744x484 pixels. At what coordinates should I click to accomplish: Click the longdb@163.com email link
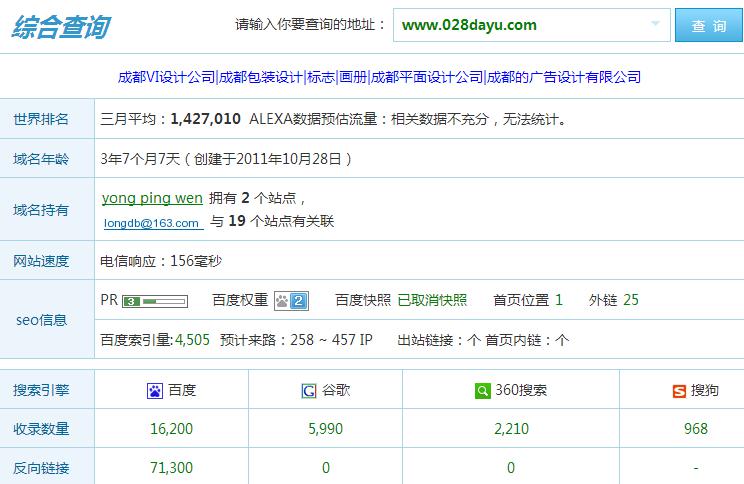151,223
